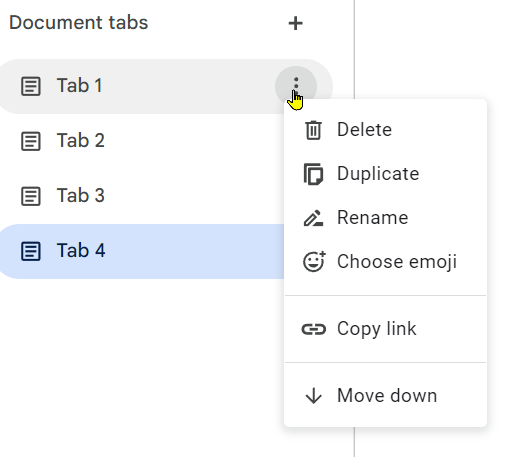The height and width of the screenshot is (457, 508).
Task: Switch to Tab 3 in the sidebar
Action: 142,196
